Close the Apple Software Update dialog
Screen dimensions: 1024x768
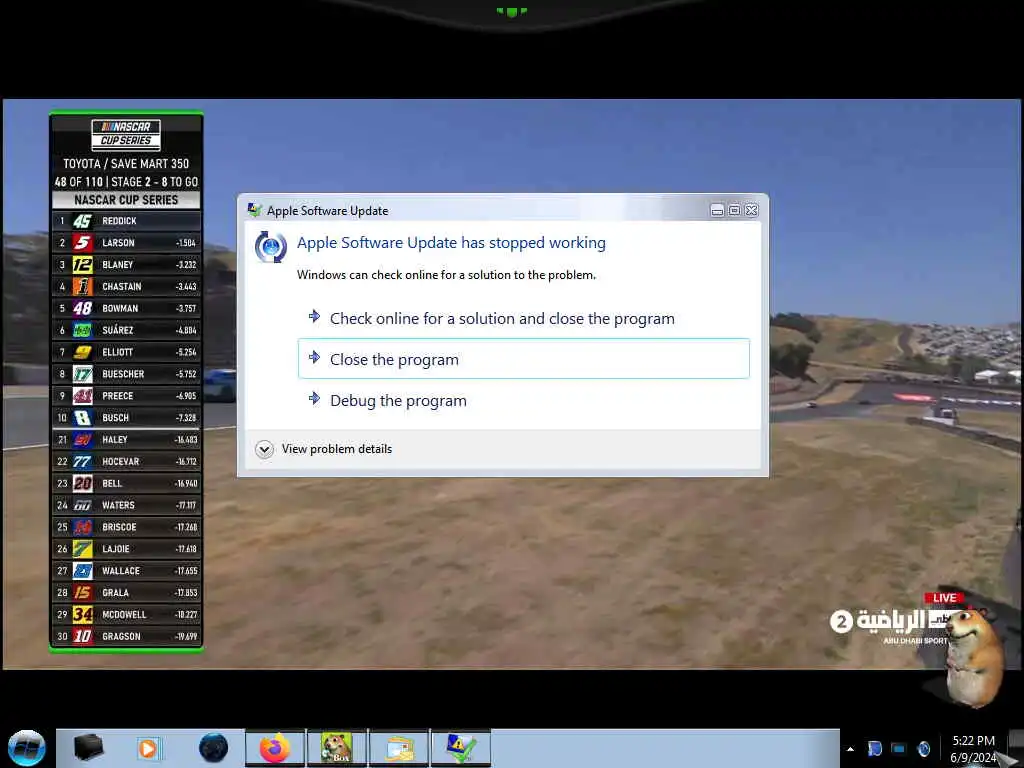tap(752, 210)
